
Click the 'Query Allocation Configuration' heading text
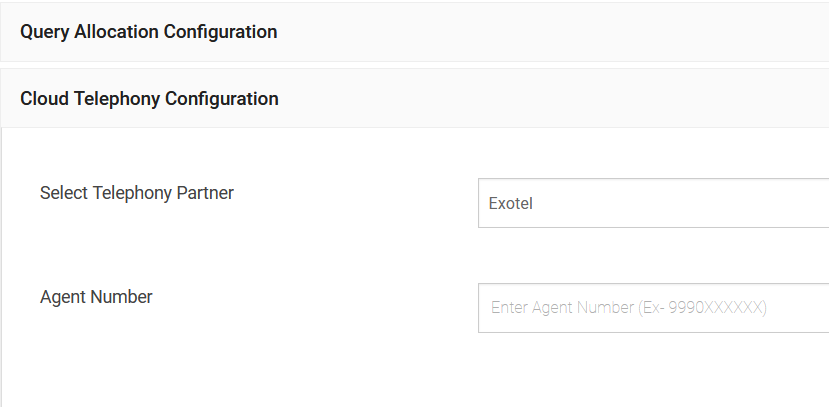(149, 32)
